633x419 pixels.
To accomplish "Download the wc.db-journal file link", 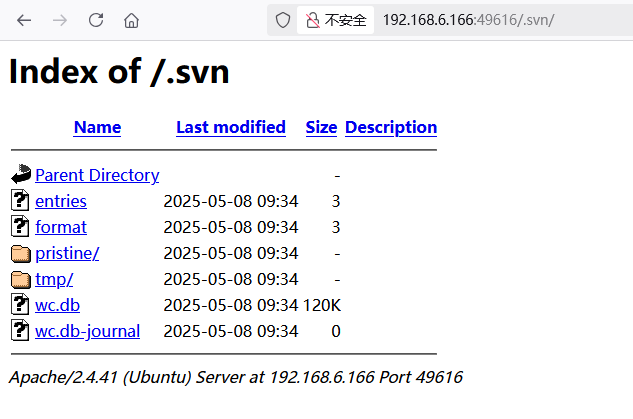I will coord(87,331).
